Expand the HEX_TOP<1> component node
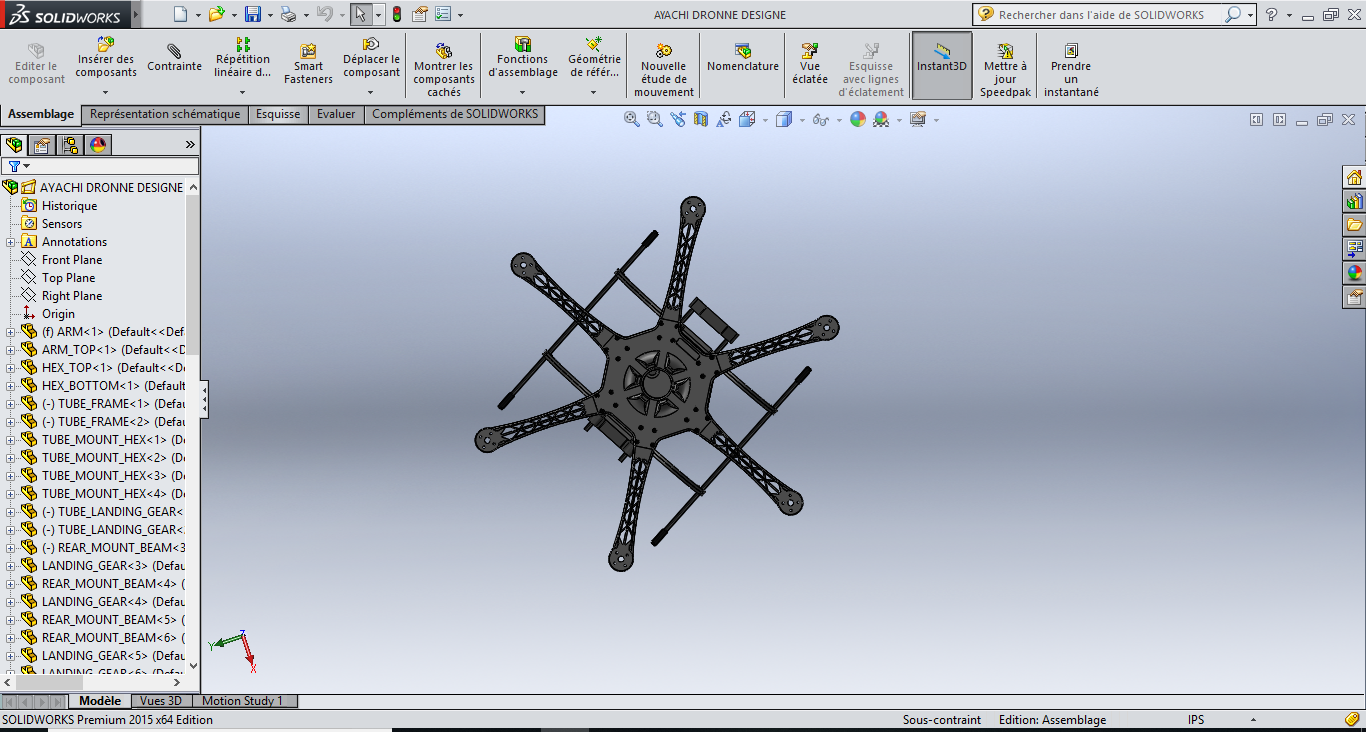 click(11, 368)
